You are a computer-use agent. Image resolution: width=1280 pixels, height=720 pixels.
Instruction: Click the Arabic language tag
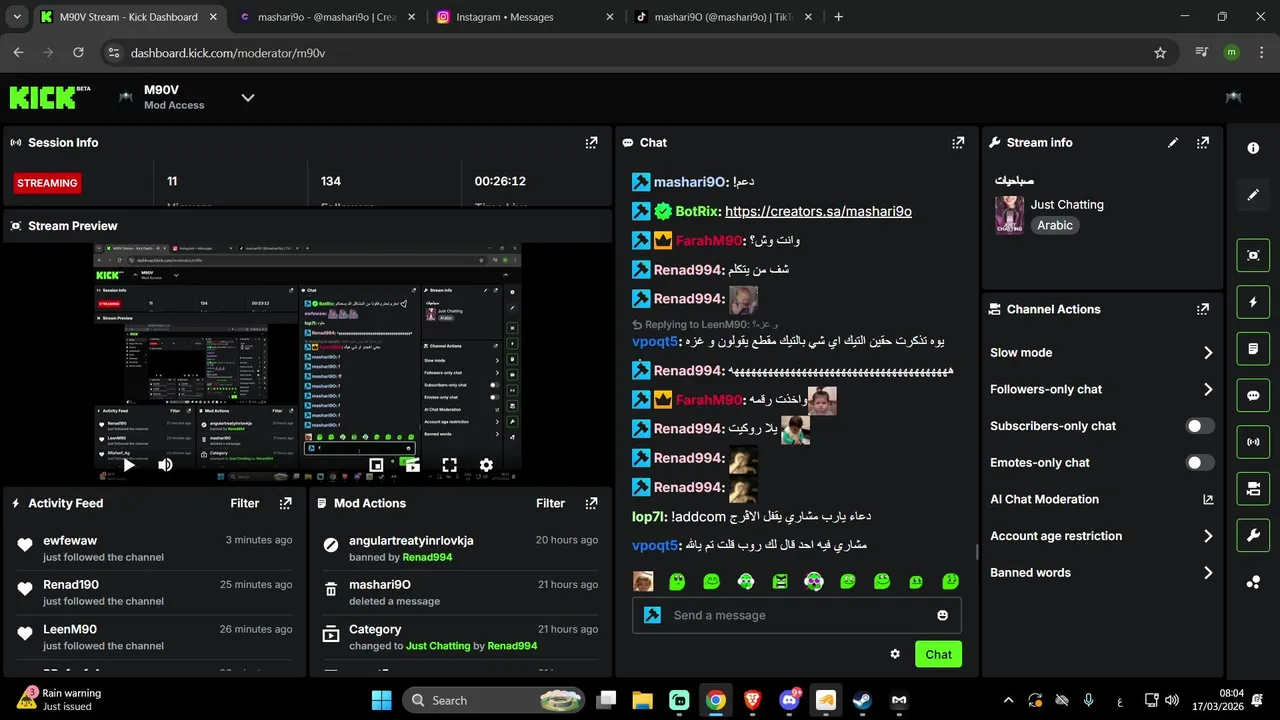[x=1055, y=225]
